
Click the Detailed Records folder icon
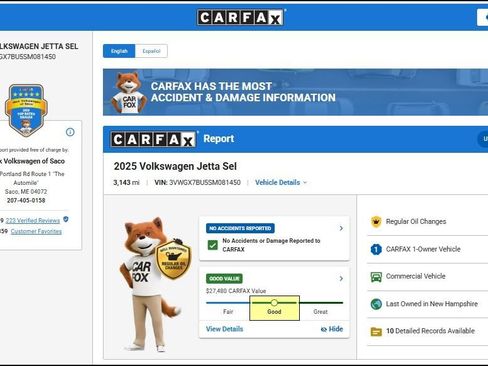(x=376, y=331)
